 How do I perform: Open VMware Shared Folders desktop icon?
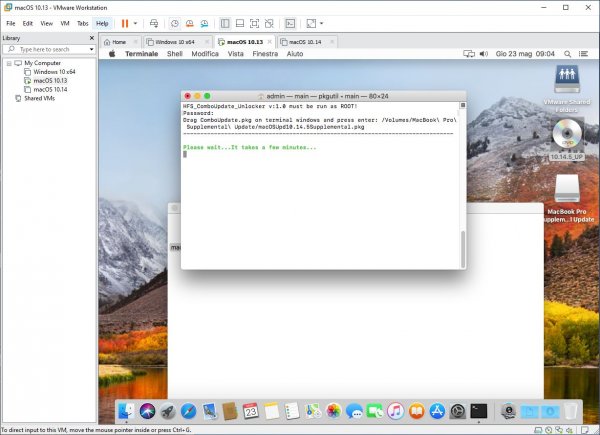click(x=566, y=82)
